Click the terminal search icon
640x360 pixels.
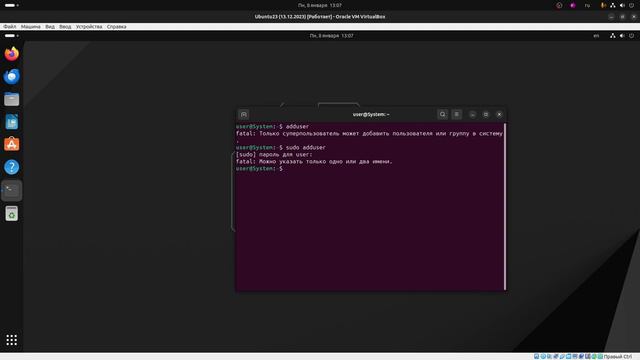[x=442, y=115]
